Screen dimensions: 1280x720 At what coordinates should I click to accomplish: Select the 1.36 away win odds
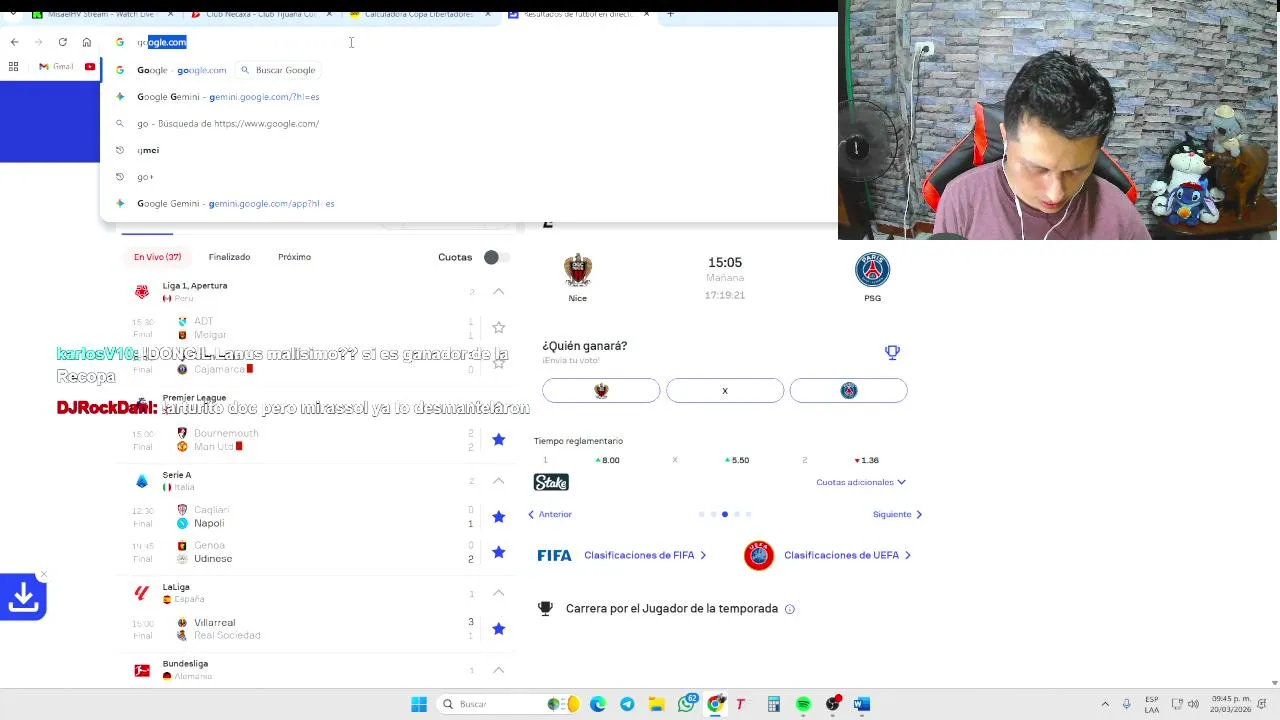(866, 460)
